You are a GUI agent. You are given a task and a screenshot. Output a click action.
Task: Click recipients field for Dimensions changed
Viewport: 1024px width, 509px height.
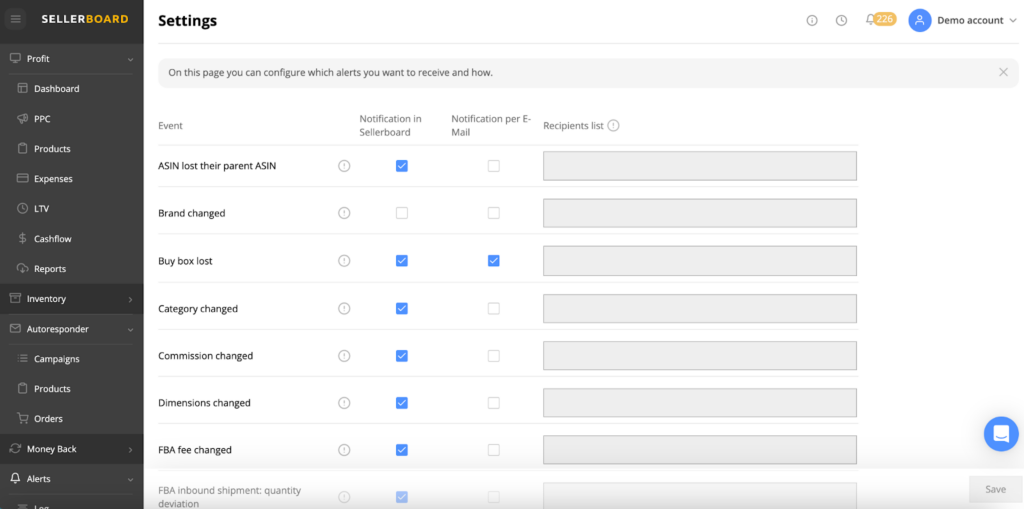pyautogui.click(x=699, y=403)
